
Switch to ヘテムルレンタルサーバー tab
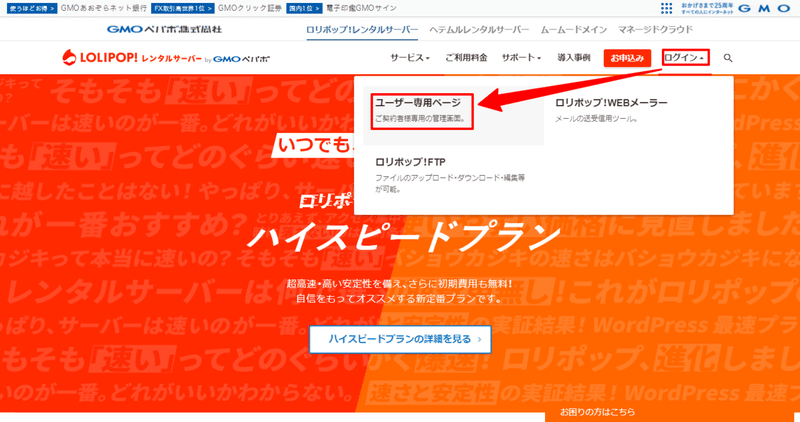point(479,30)
